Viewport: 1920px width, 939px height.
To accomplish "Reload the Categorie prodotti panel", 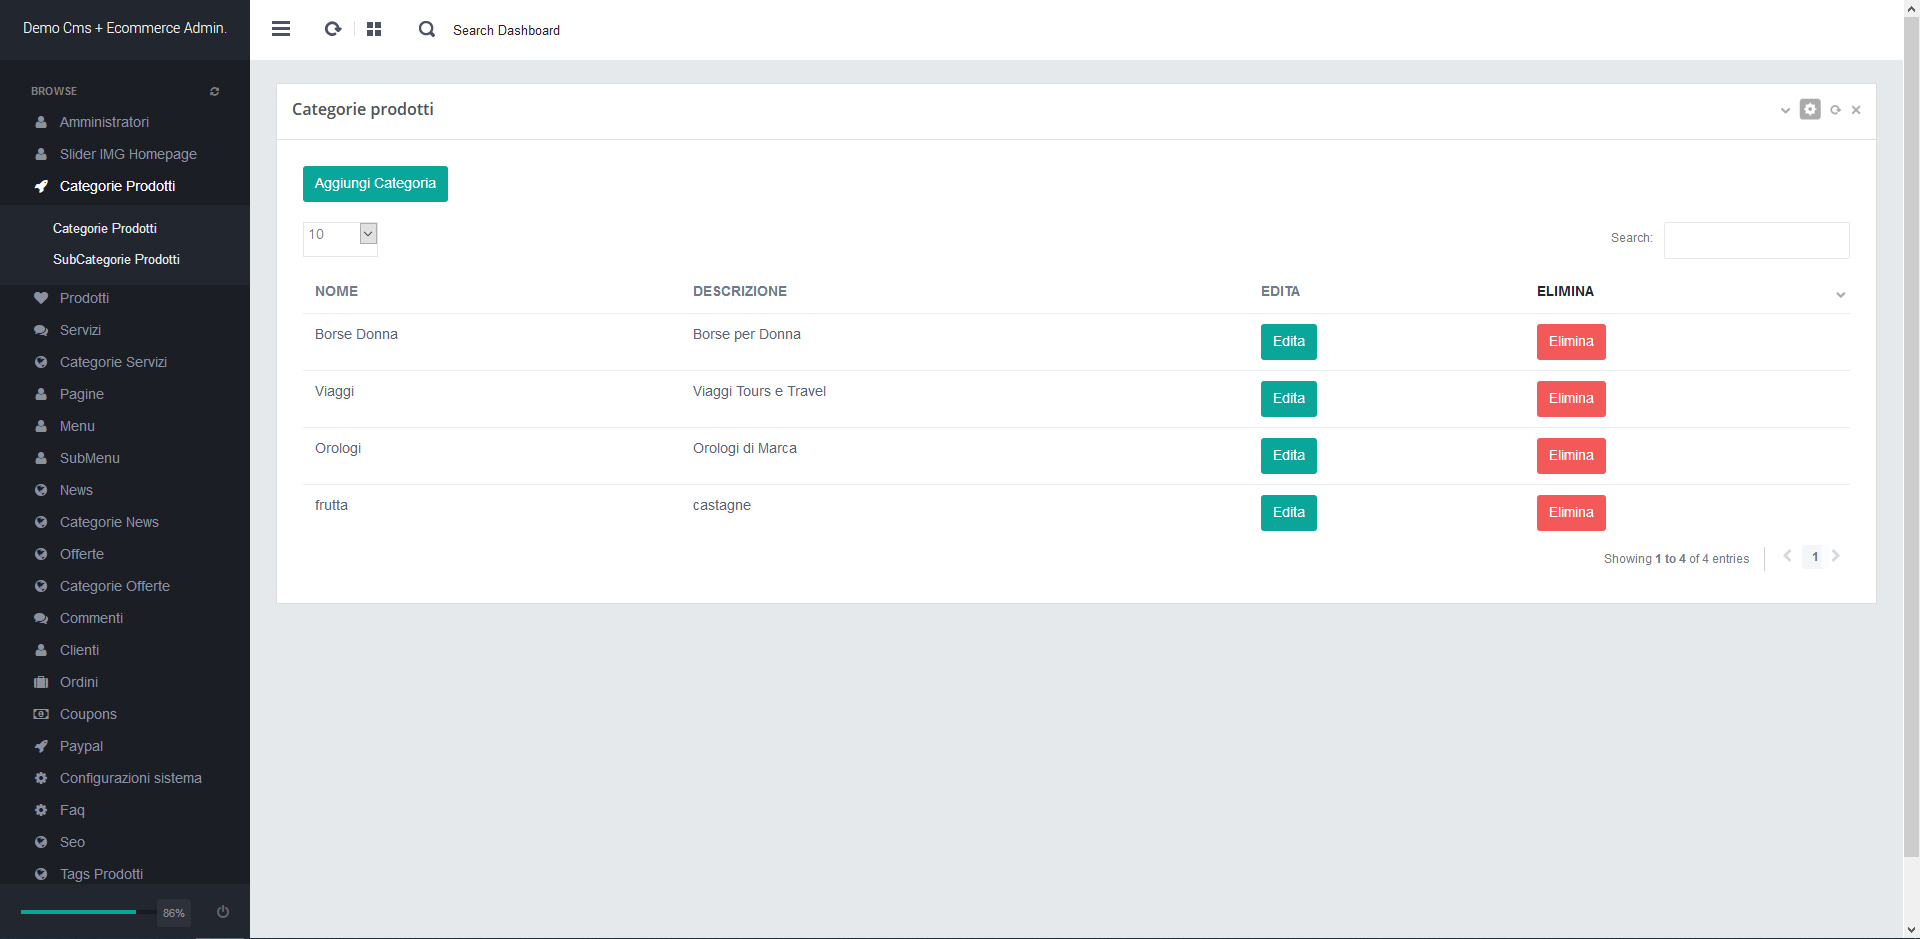I will [1836, 110].
